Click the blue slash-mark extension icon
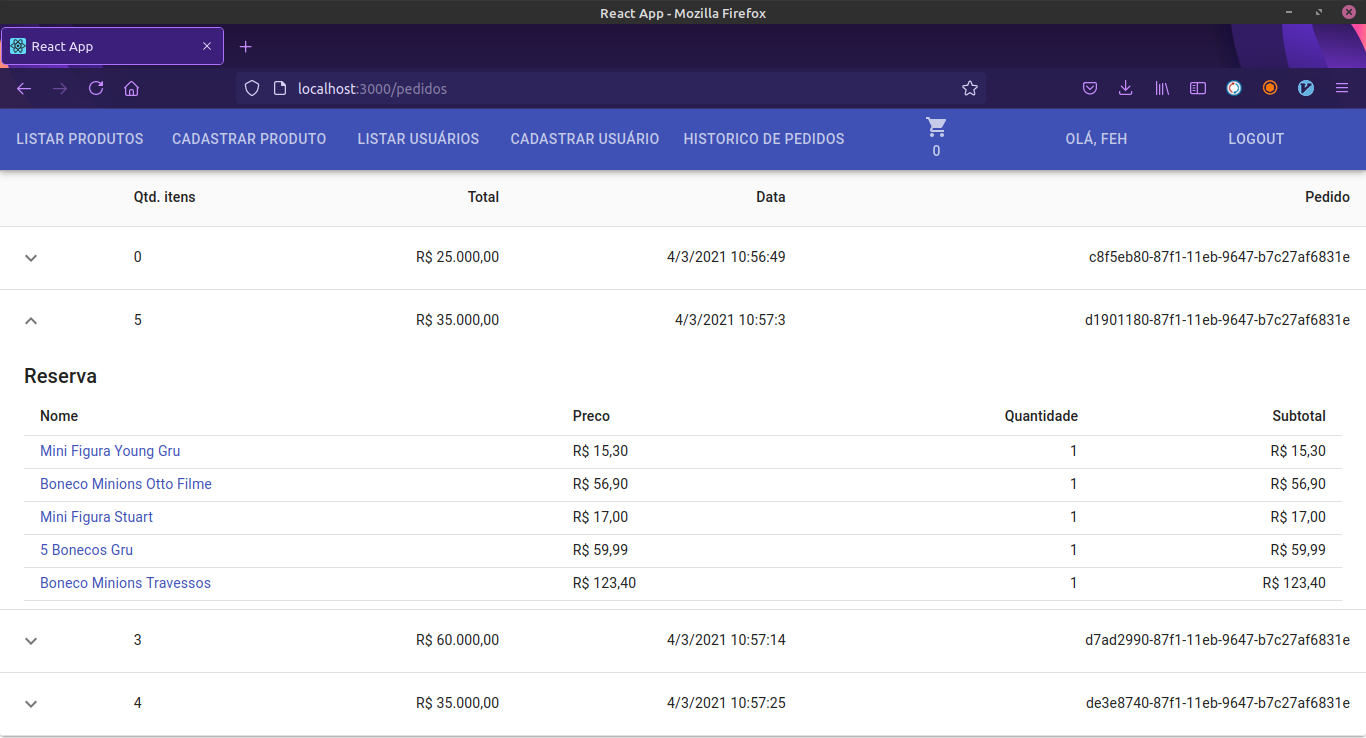1366x738 pixels. (1306, 88)
